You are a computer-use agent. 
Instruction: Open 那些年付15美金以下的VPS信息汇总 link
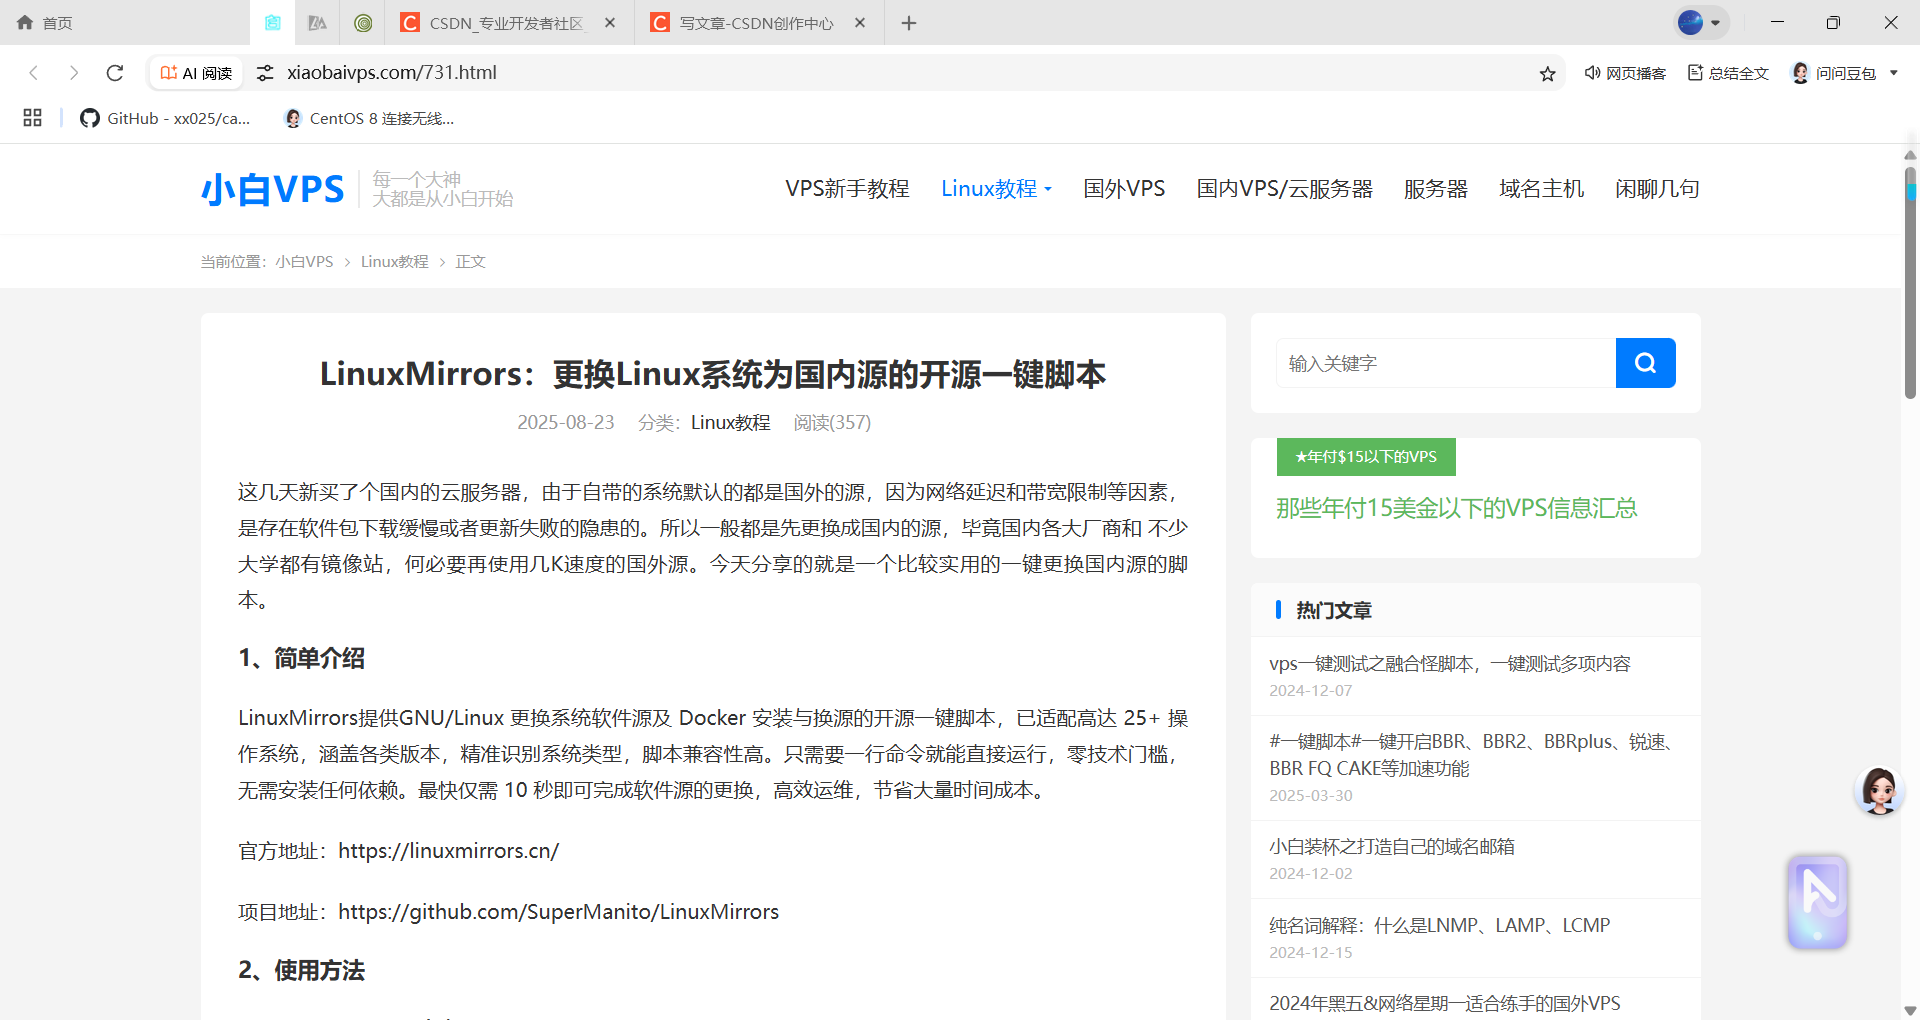[x=1456, y=509]
